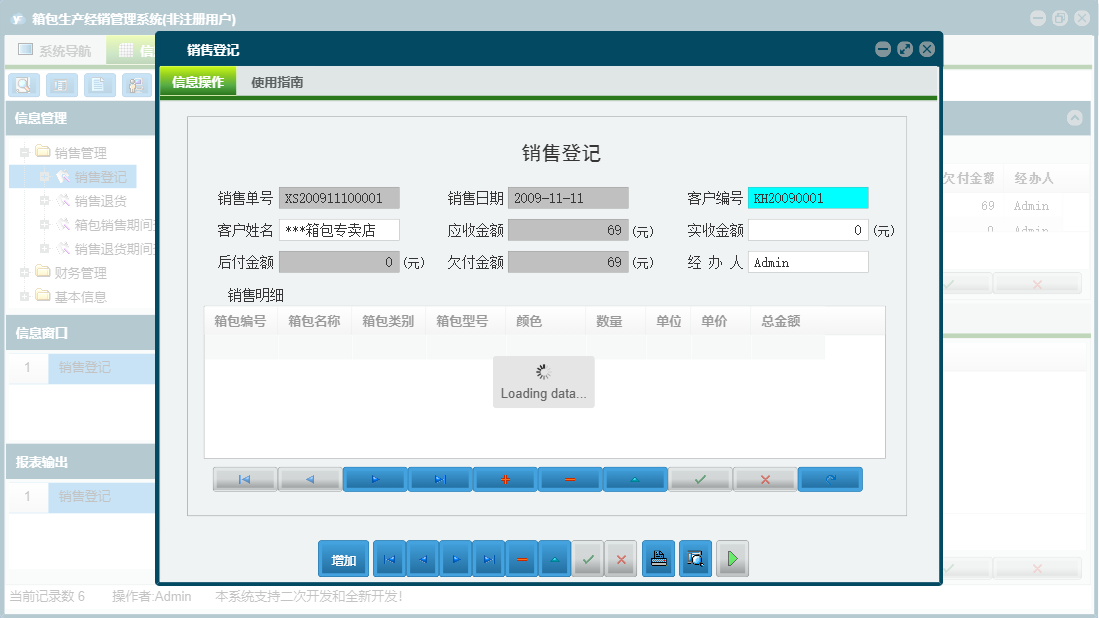The width and height of the screenshot is (1099, 618).
Task: Click the search icon in the left toolbar
Action: pyautogui.click(x=23, y=85)
